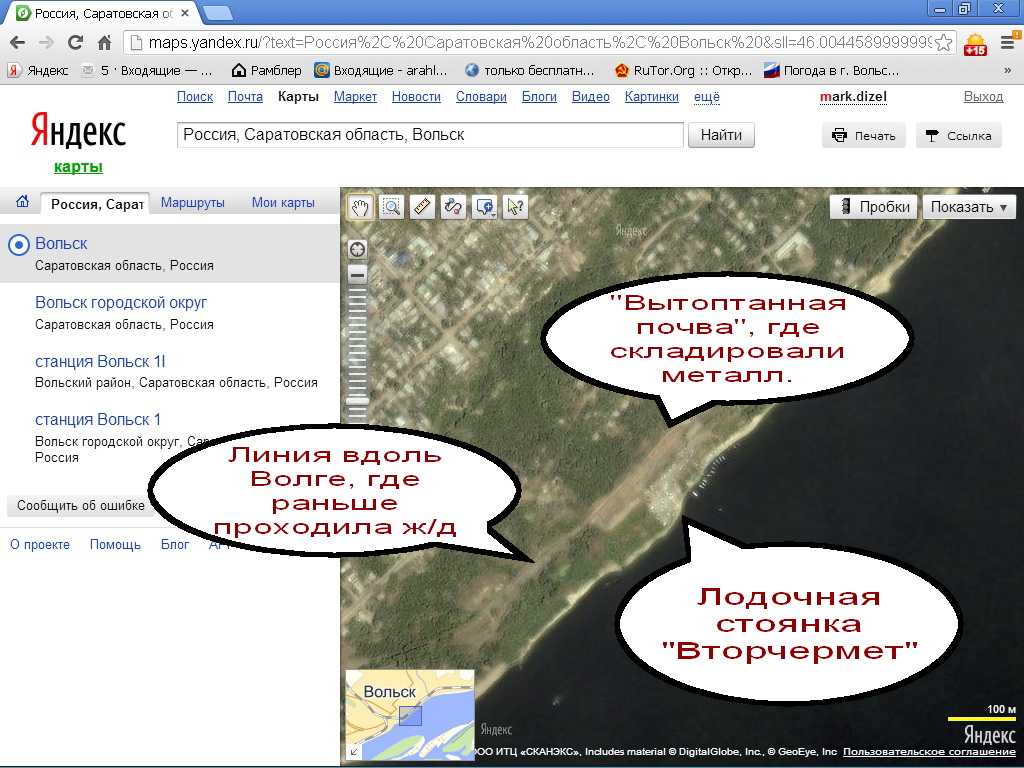The width and height of the screenshot is (1024, 768).
Task: Collapse the mini overview map arrow
Action: 353,751
